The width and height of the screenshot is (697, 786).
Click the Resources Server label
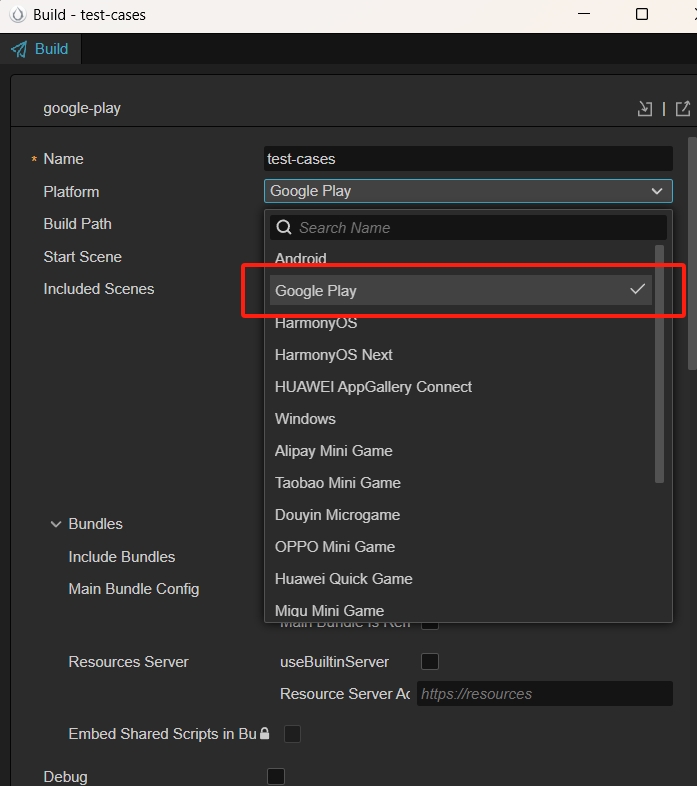pyautogui.click(x=128, y=662)
